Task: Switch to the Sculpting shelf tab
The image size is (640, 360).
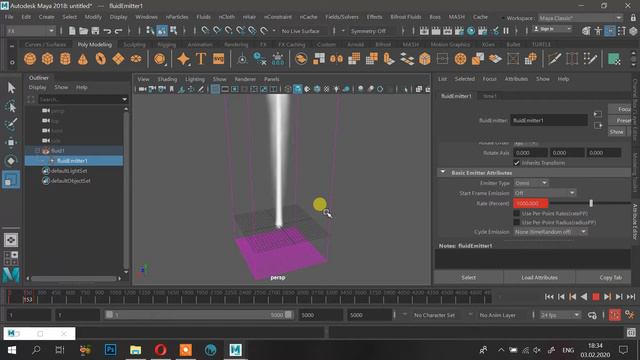Action: pos(134,44)
